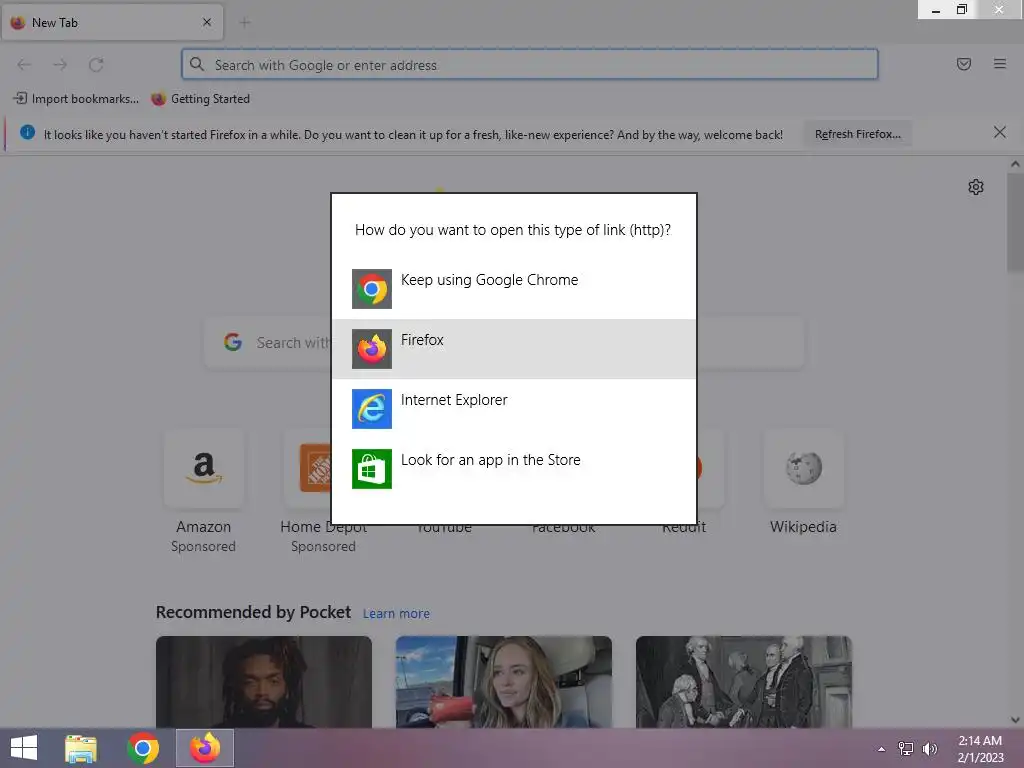Open the first Pocket story thumbnail
The width and height of the screenshot is (1024, 768).
(264, 682)
